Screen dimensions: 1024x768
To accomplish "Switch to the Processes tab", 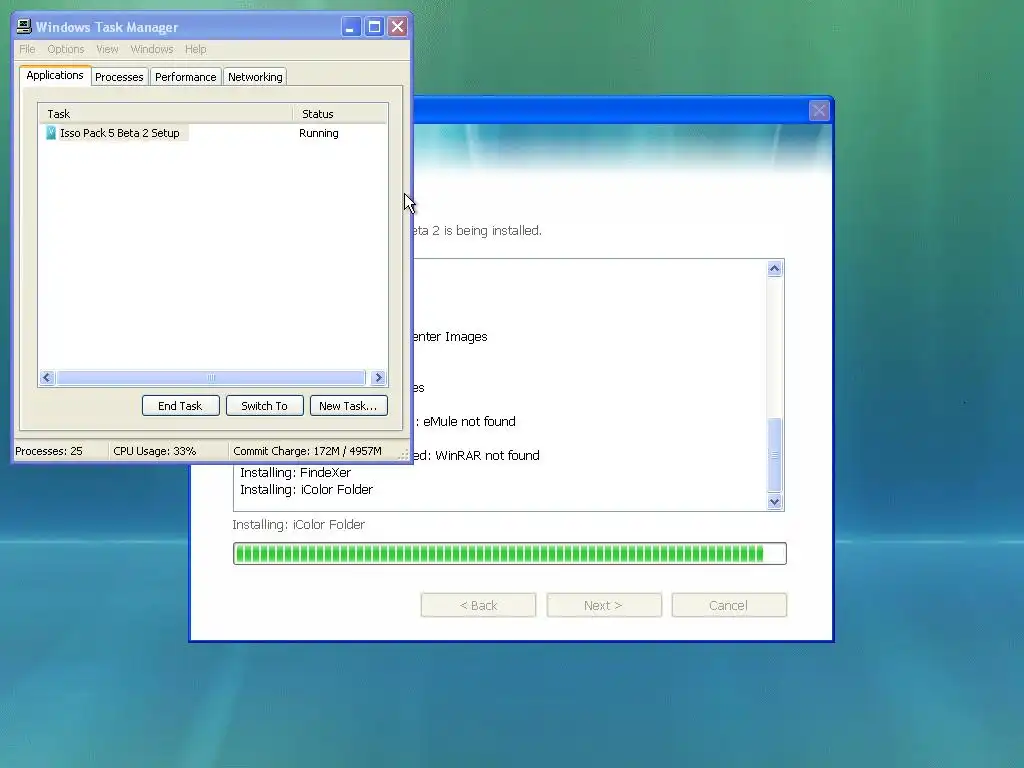I will pyautogui.click(x=119, y=77).
